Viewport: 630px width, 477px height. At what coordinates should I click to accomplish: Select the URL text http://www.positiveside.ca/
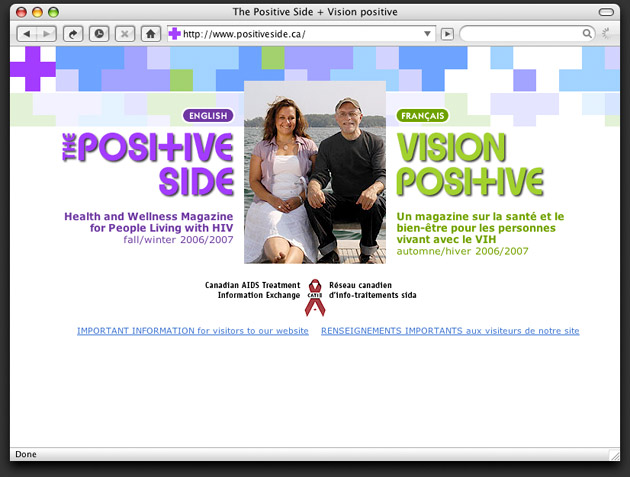point(244,34)
